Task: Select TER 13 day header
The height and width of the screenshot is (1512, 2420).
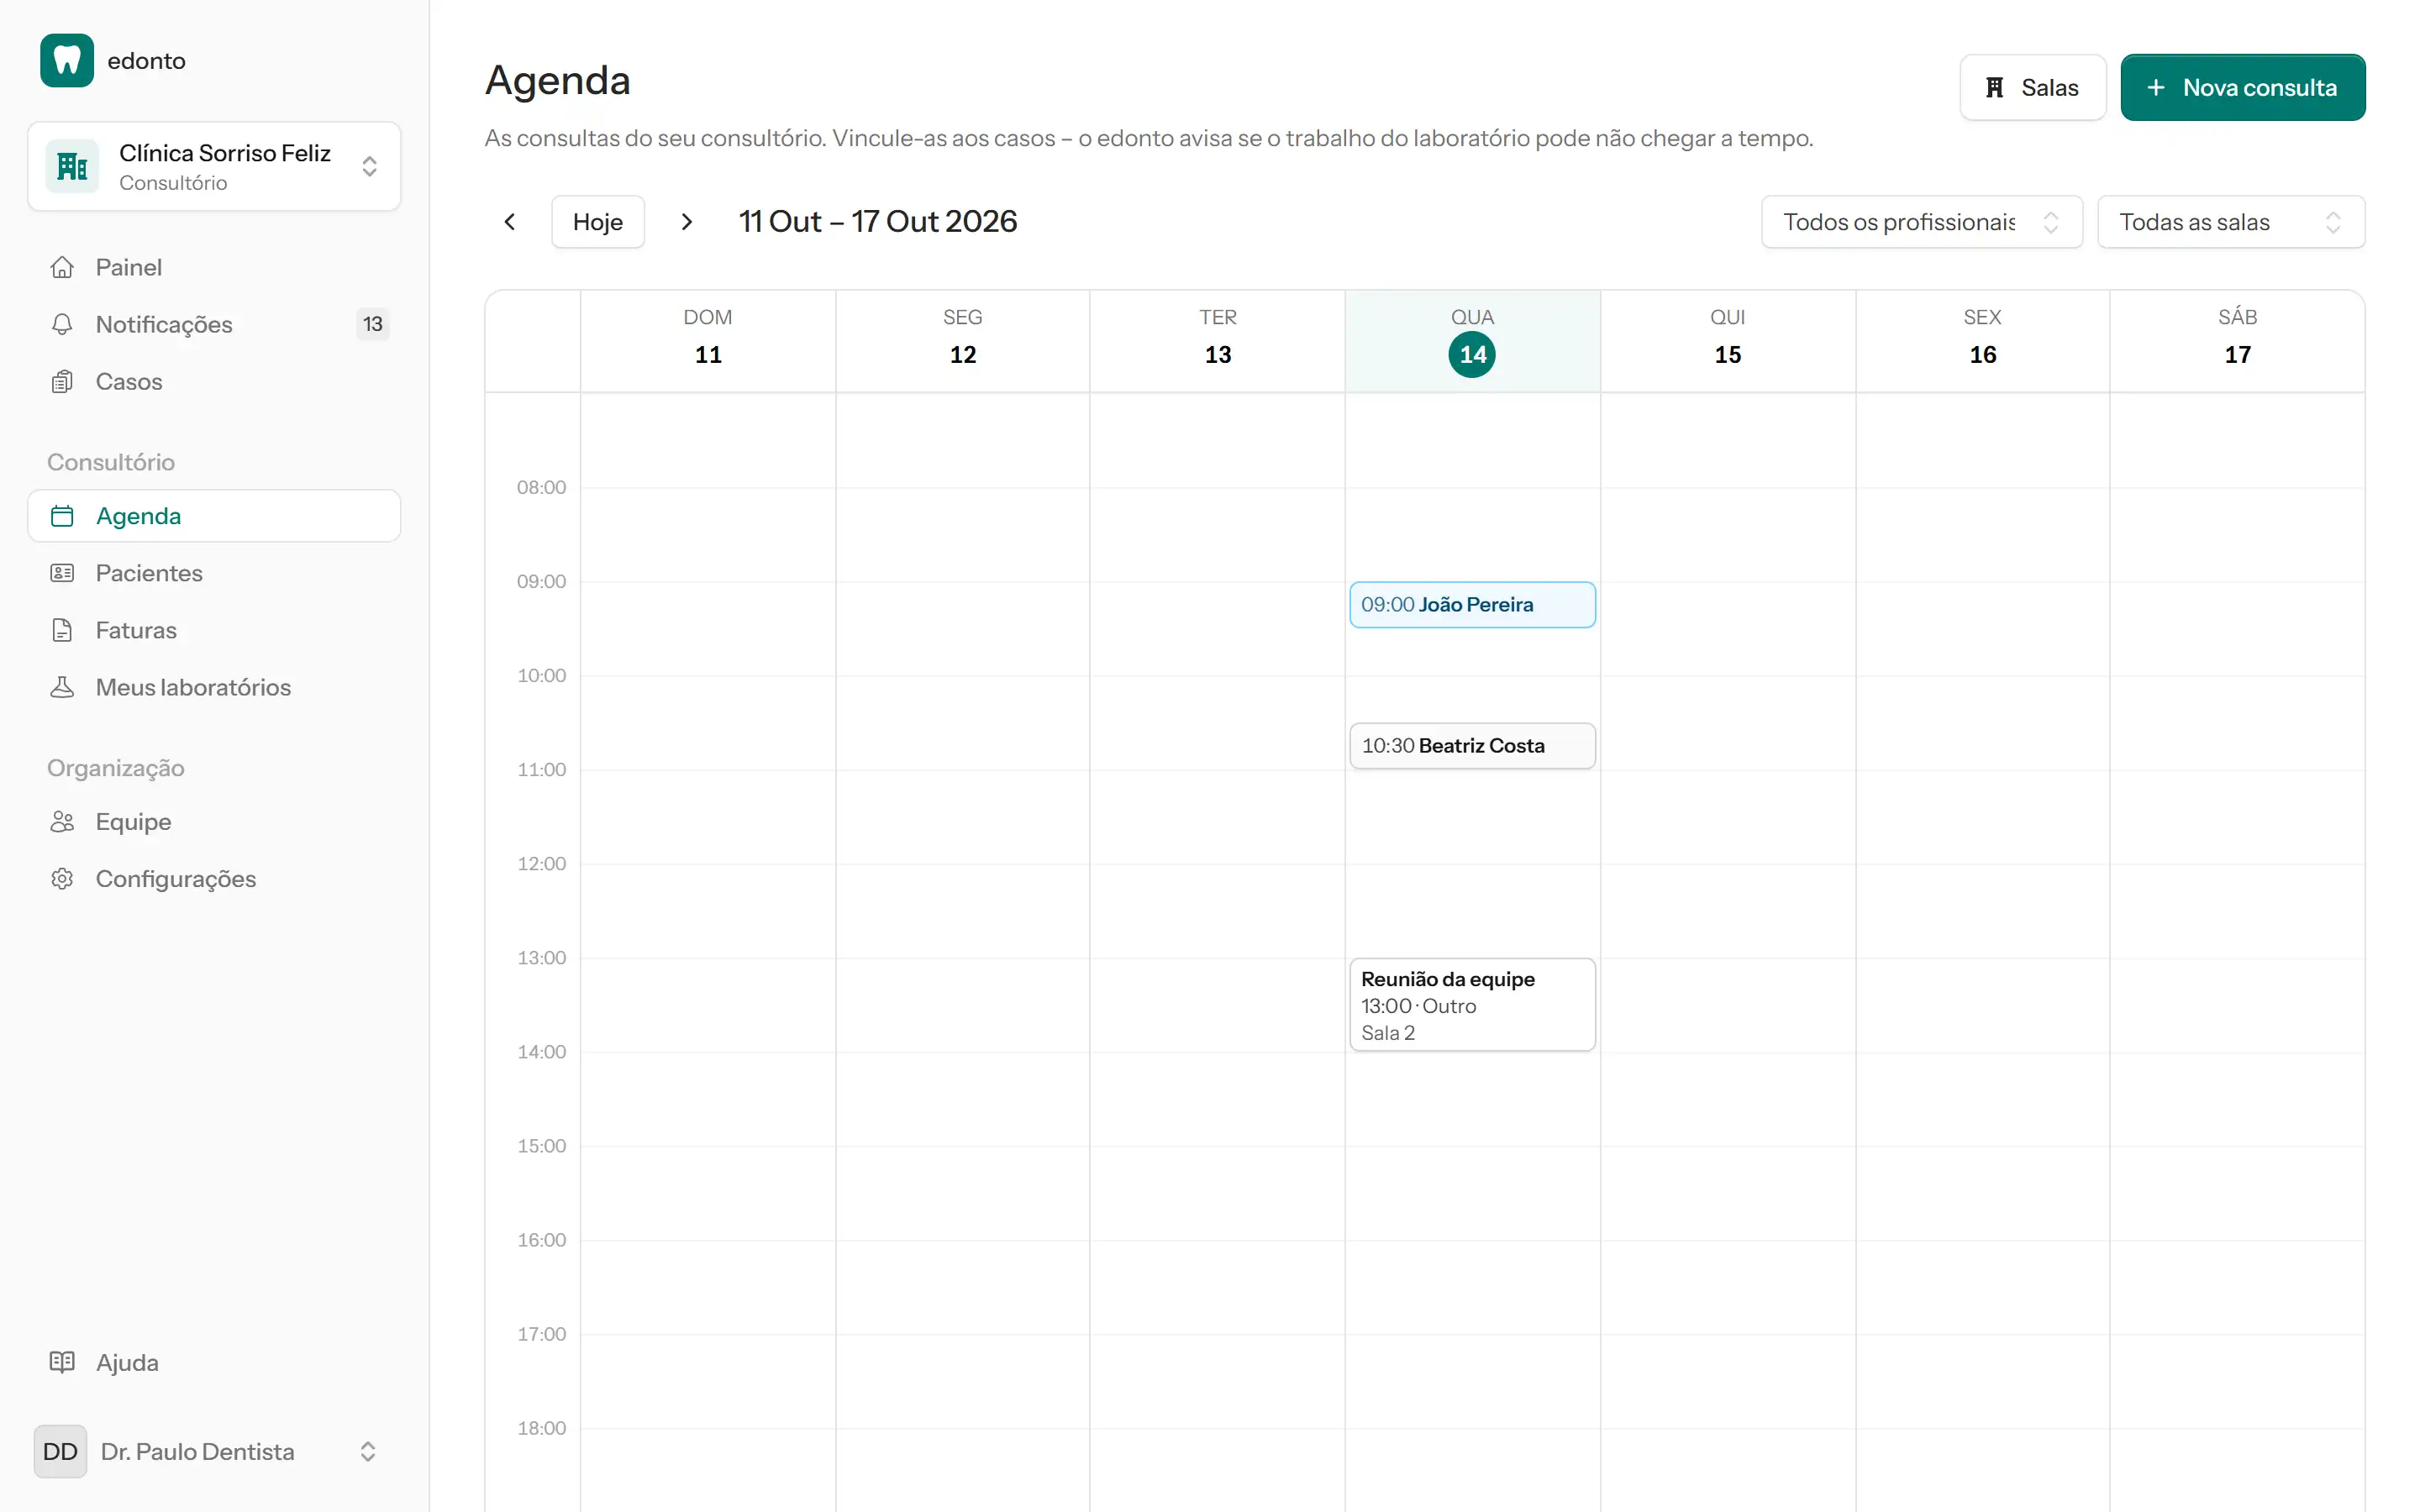Action: click(x=1218, y=341)
